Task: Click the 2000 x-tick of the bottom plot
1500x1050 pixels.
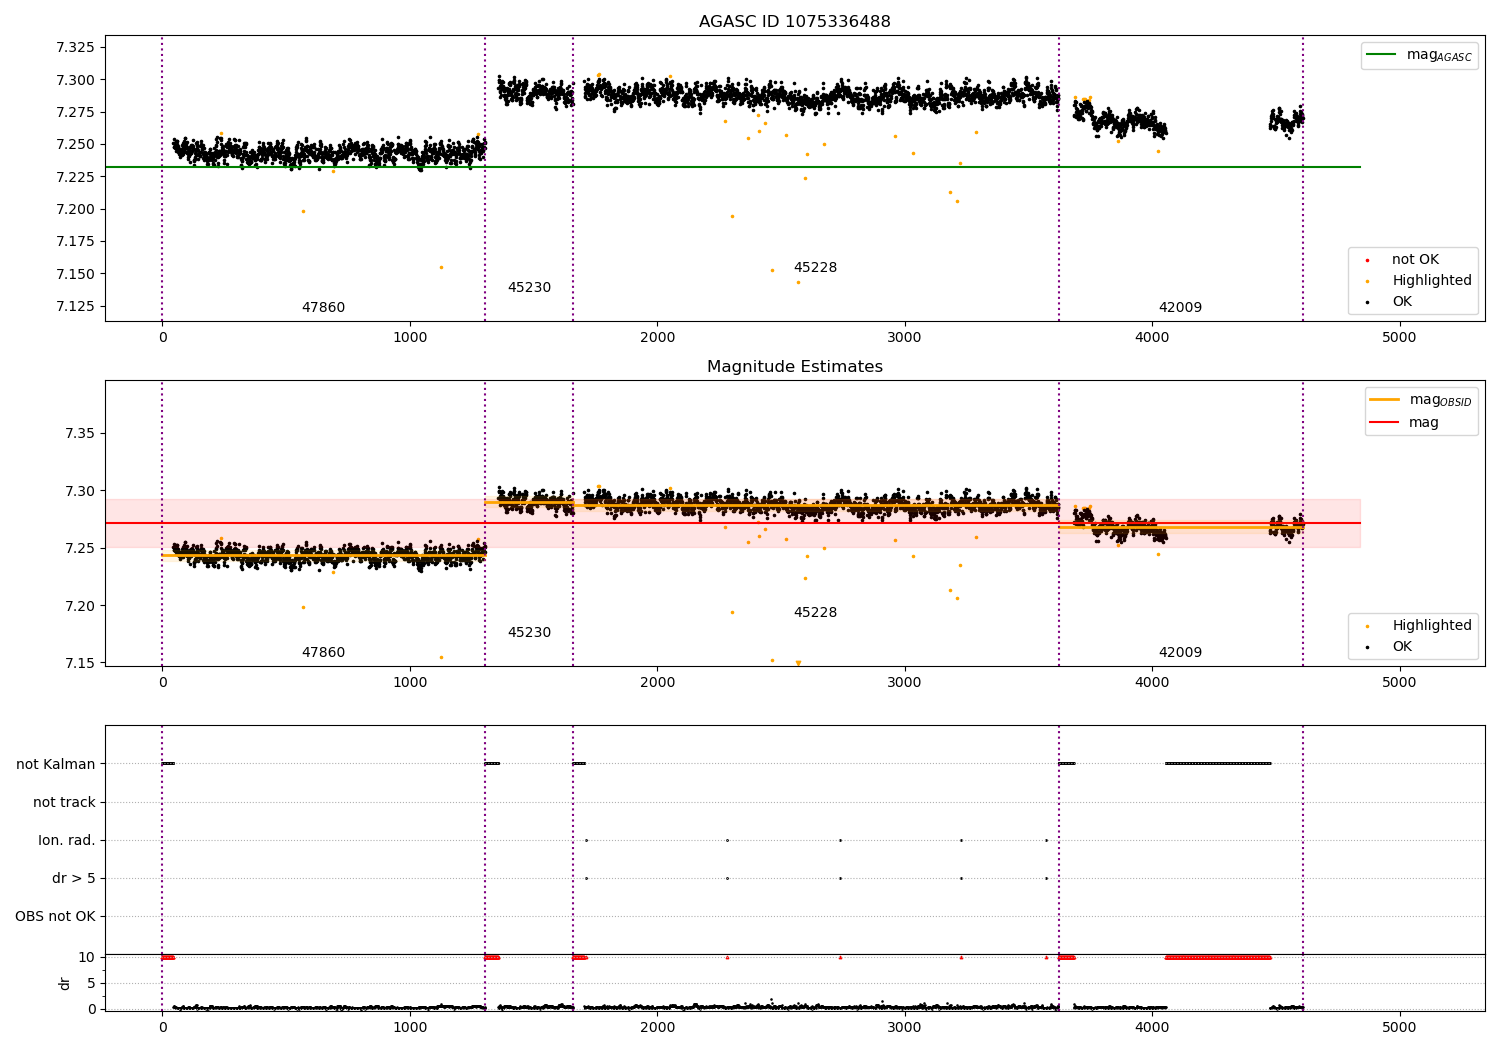Action: (x=657, y=1027)
